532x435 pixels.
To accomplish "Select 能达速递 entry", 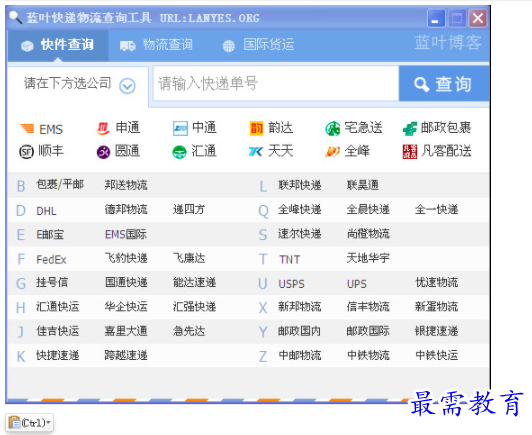I will click(x=194, y=283).
